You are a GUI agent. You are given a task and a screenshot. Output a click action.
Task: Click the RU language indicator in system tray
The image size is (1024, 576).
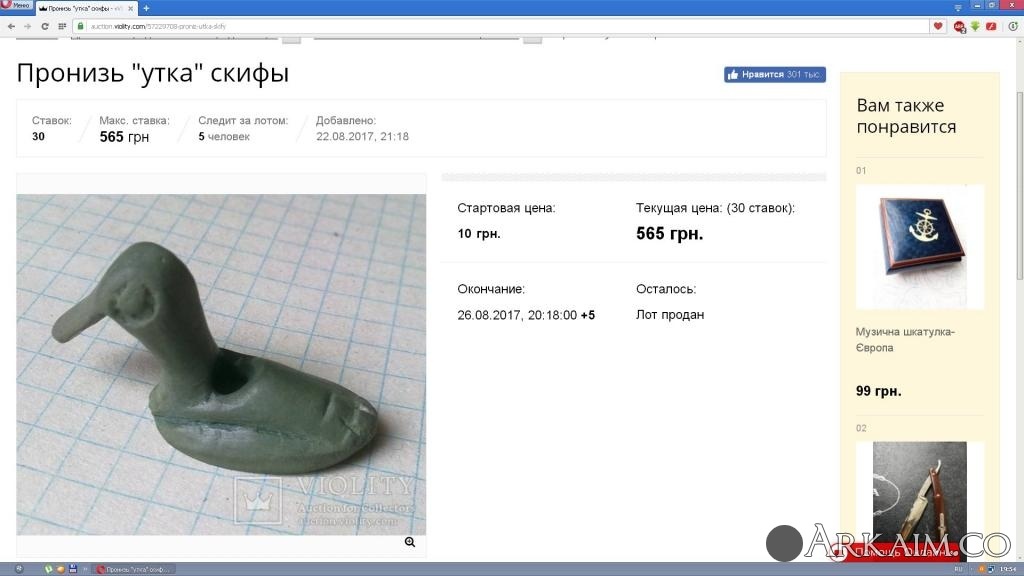pos(957,568)
